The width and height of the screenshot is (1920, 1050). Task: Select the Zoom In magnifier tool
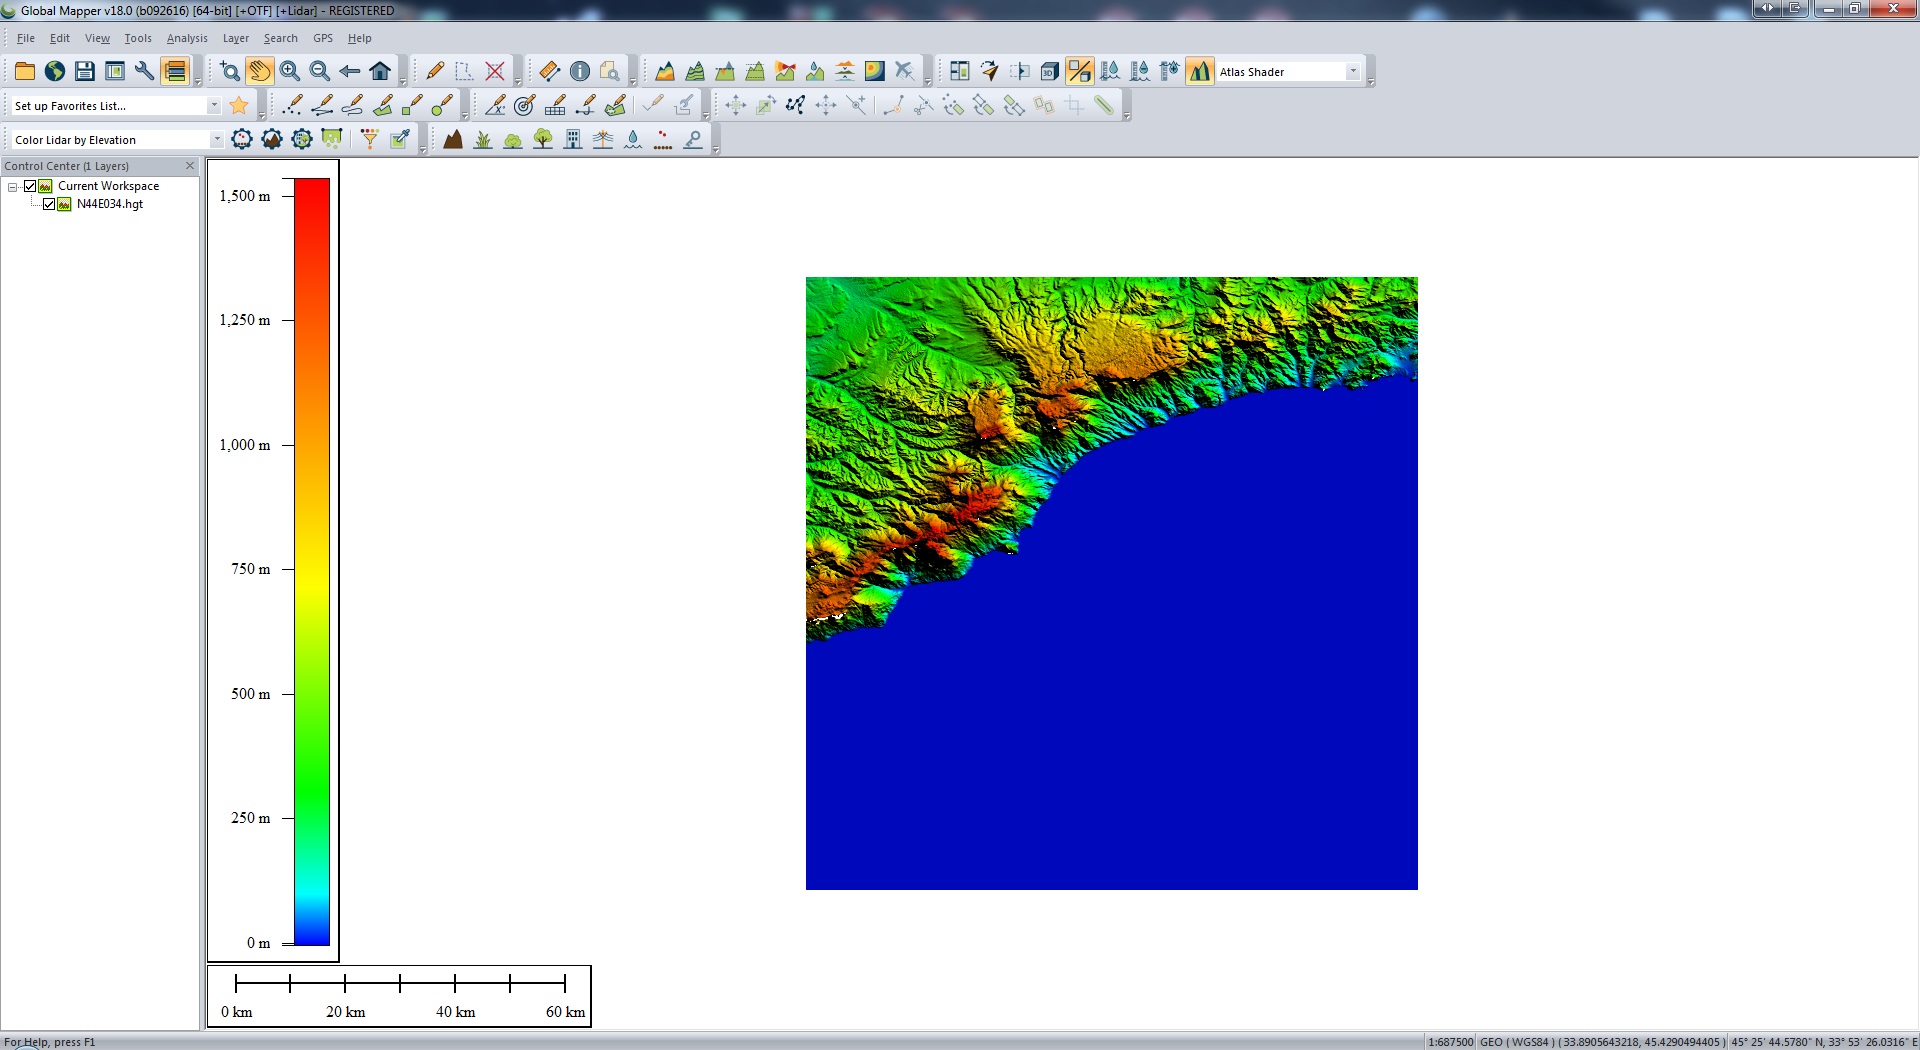point(290,71)
